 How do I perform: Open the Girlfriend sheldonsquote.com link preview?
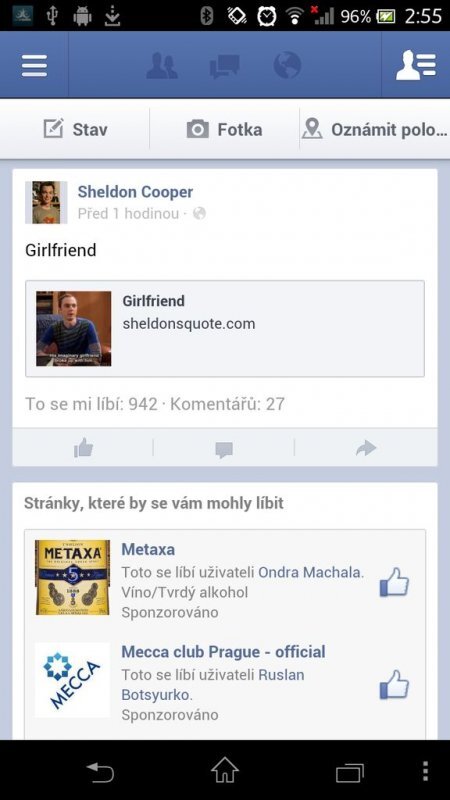pos(225,329)
